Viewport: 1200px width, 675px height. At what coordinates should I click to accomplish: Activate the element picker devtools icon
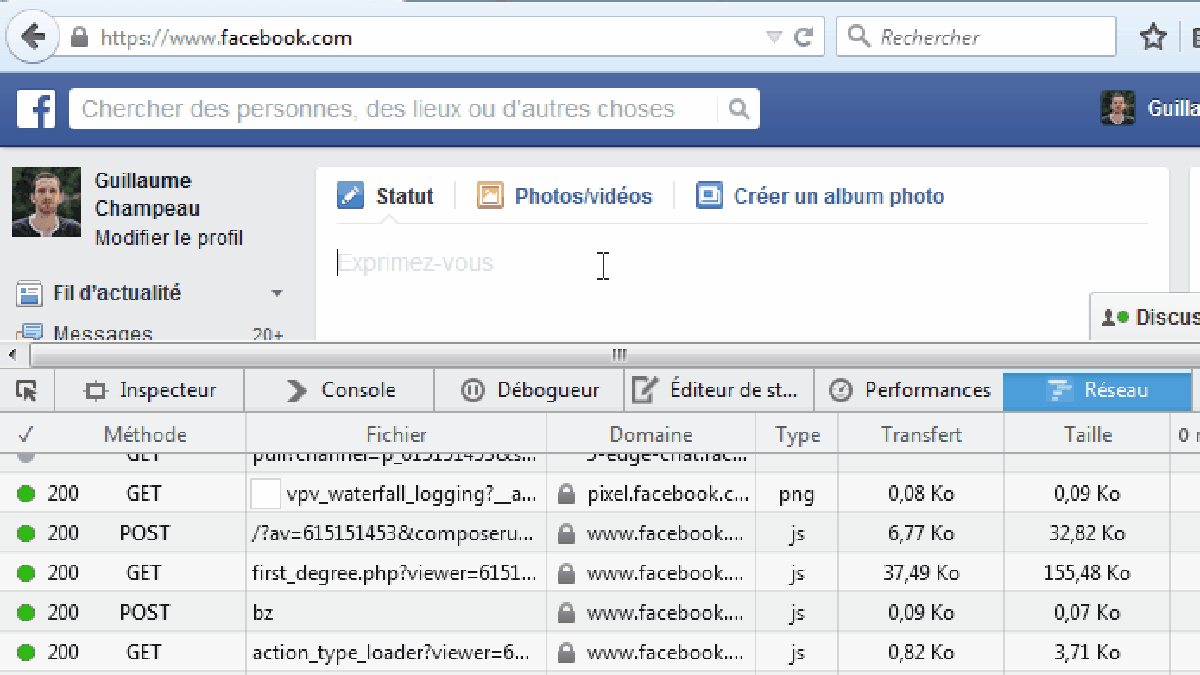(x=27, y=390)
